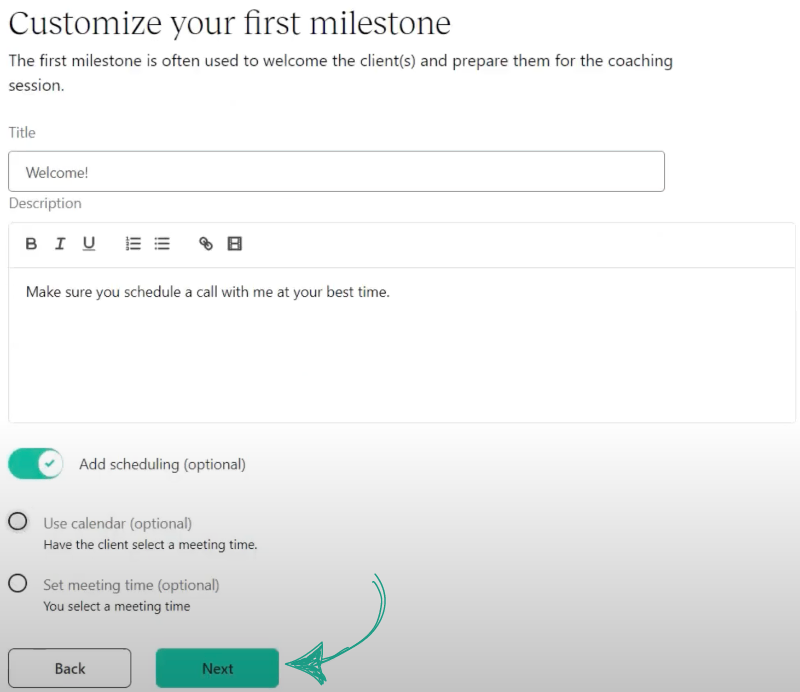
Task: Click the embed video icon
Action: (x=235, y=244)
